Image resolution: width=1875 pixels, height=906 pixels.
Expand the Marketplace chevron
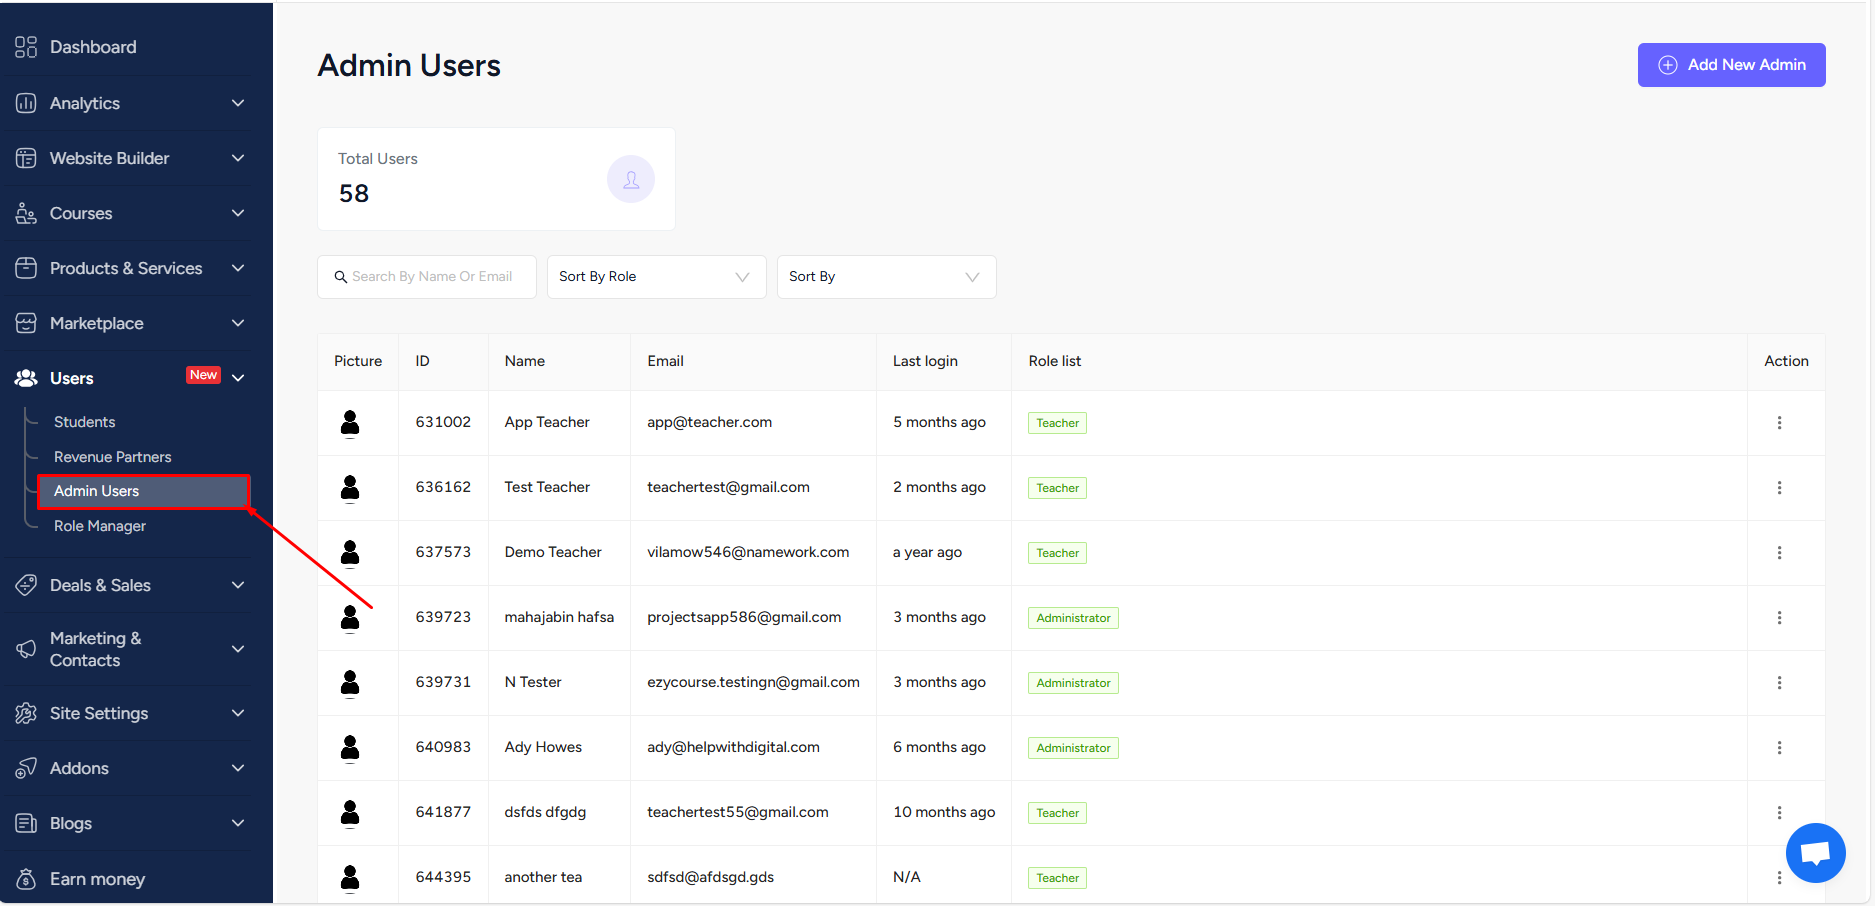(238, 323)
